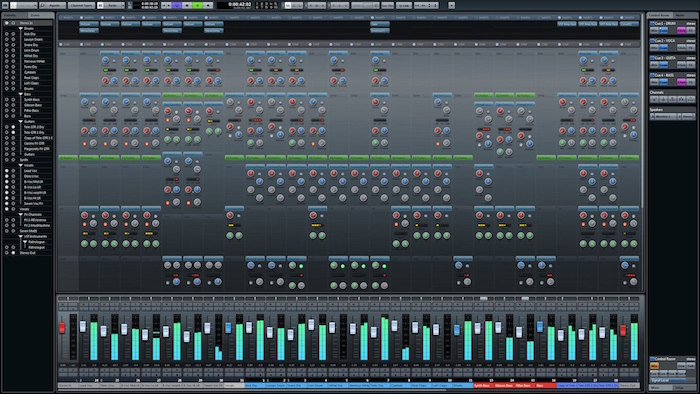
Task: Toggle purple Click button on Cue1 - DRUM
Action: tap(681, 30)
